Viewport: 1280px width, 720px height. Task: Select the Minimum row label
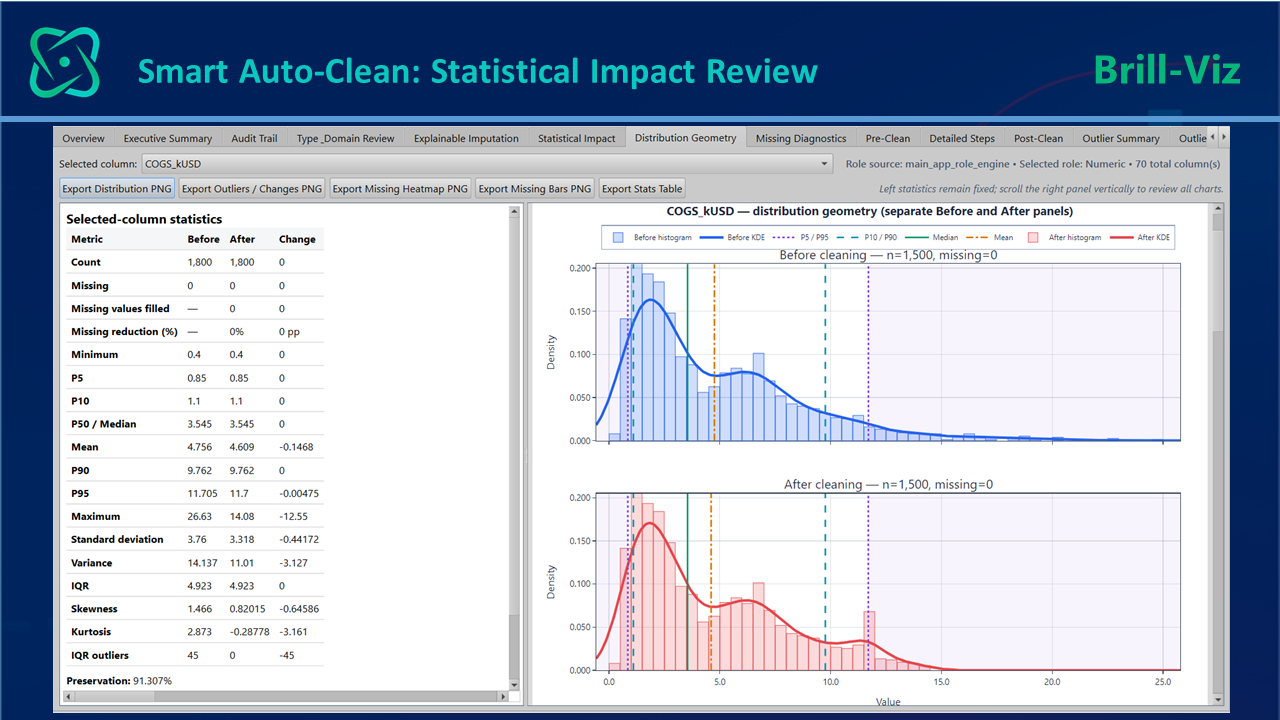pyautogui.click(x=94, y=355)
